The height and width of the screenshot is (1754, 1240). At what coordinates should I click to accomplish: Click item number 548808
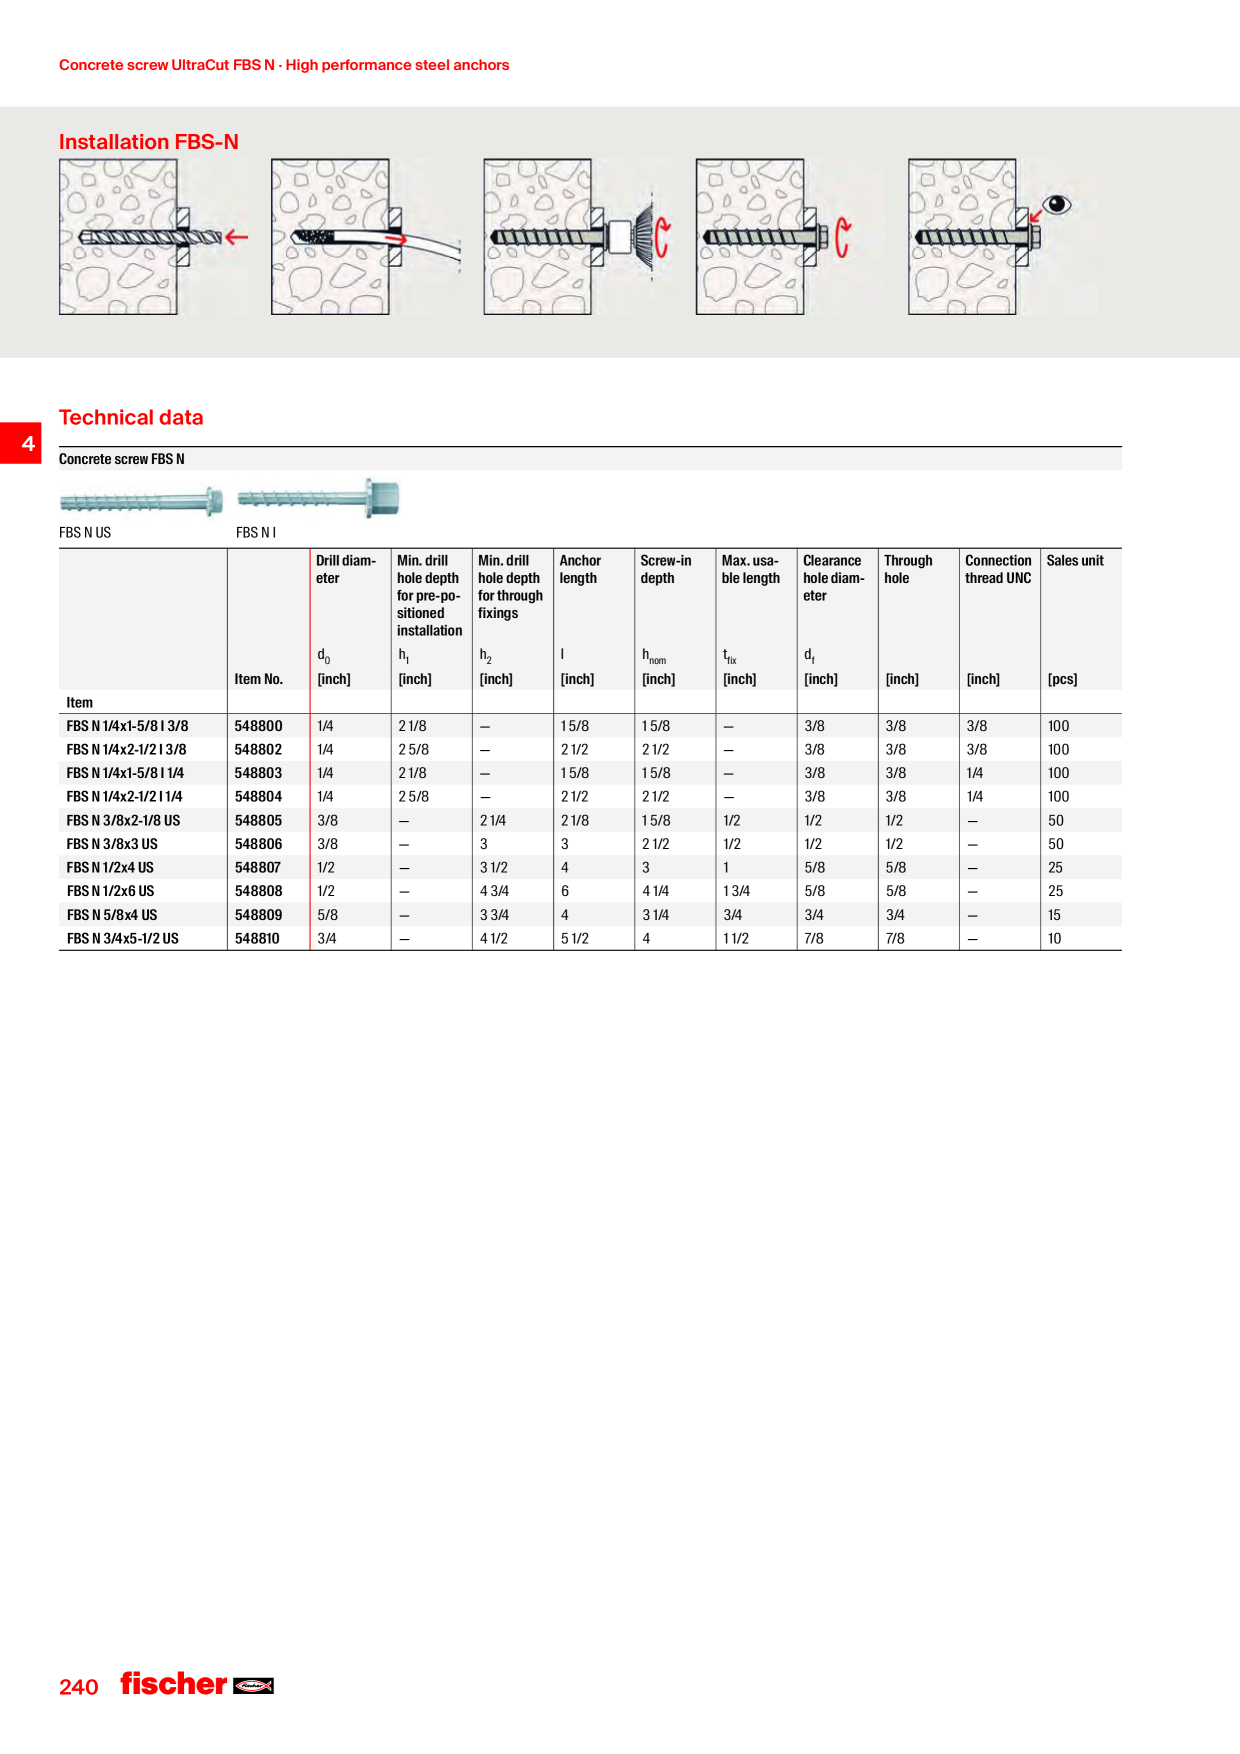(259, 891)
